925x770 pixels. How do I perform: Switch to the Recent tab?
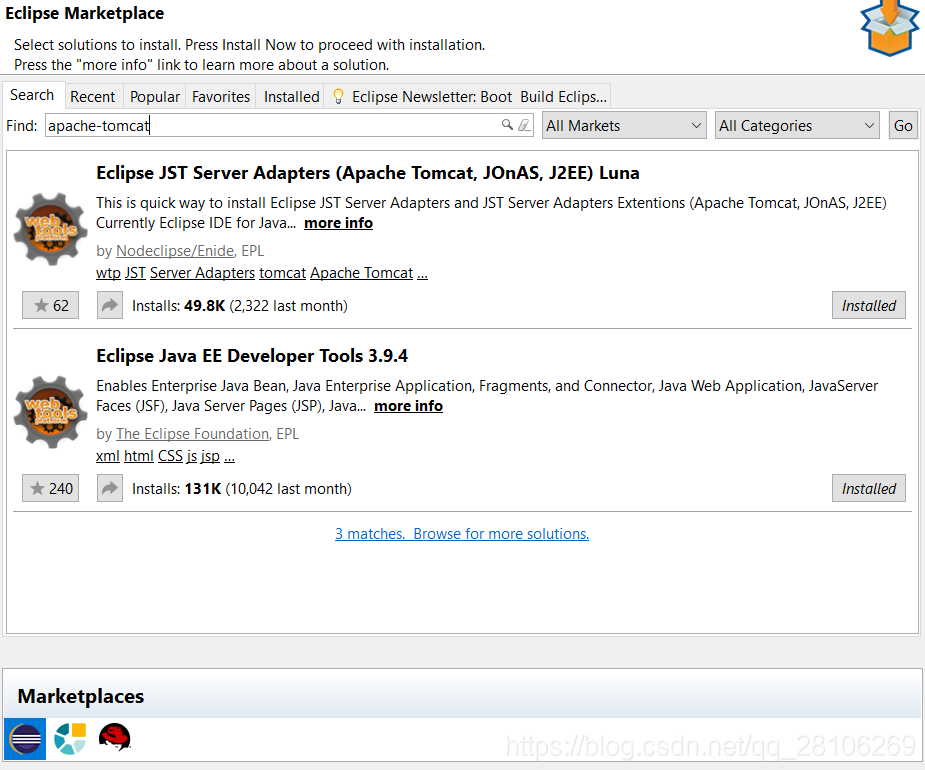pyautogui.click(x=93, y=97)
